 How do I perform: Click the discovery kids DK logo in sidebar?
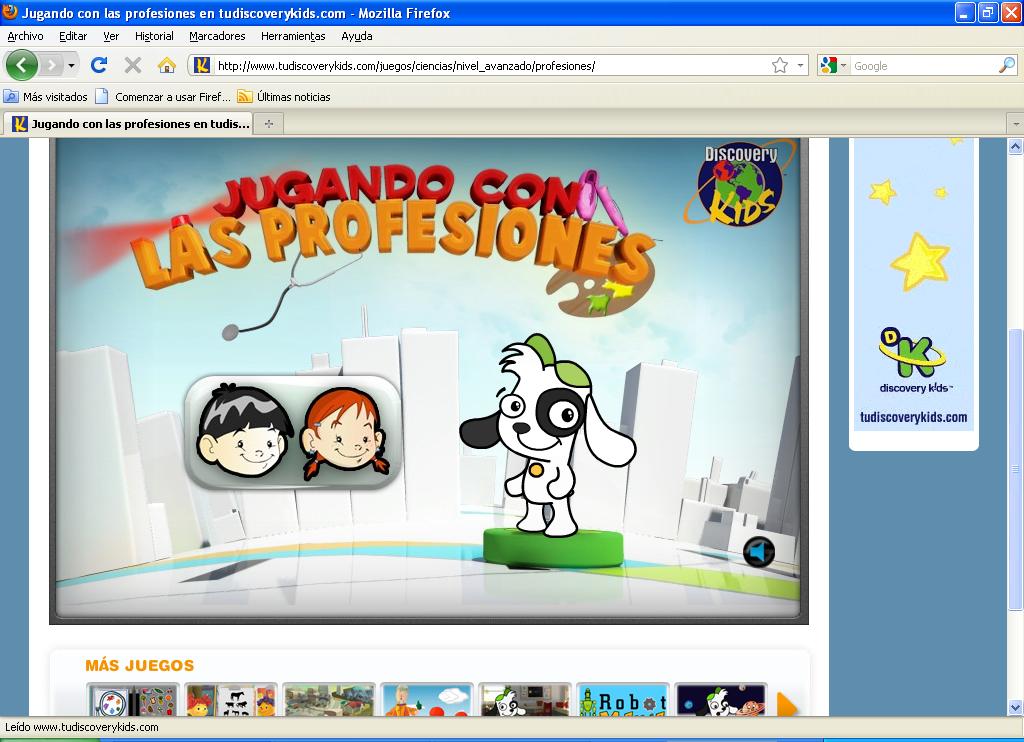coord(913,360)
